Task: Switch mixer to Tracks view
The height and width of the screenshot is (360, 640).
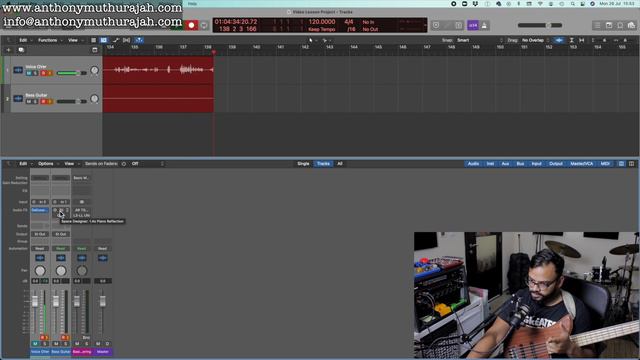Action: pyautogui.click(x=323, y=164)
